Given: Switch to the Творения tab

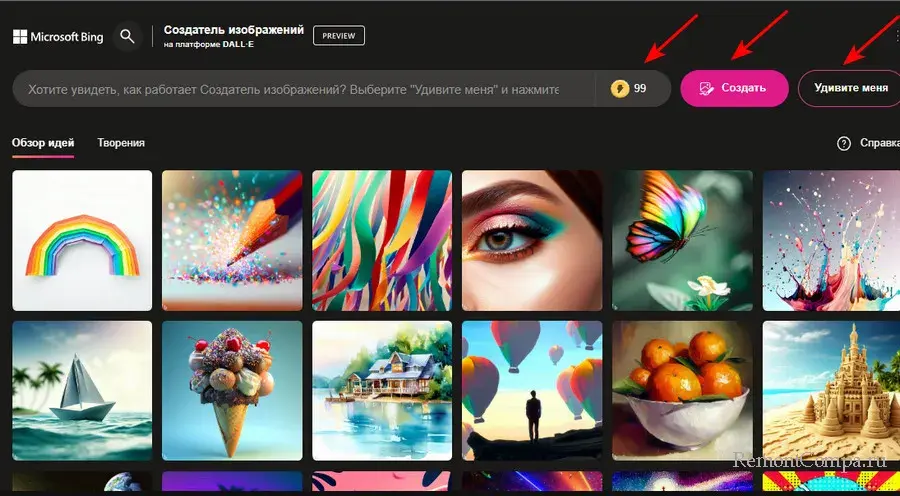Looking at the screenshot, I should click(x=121, y=143).
